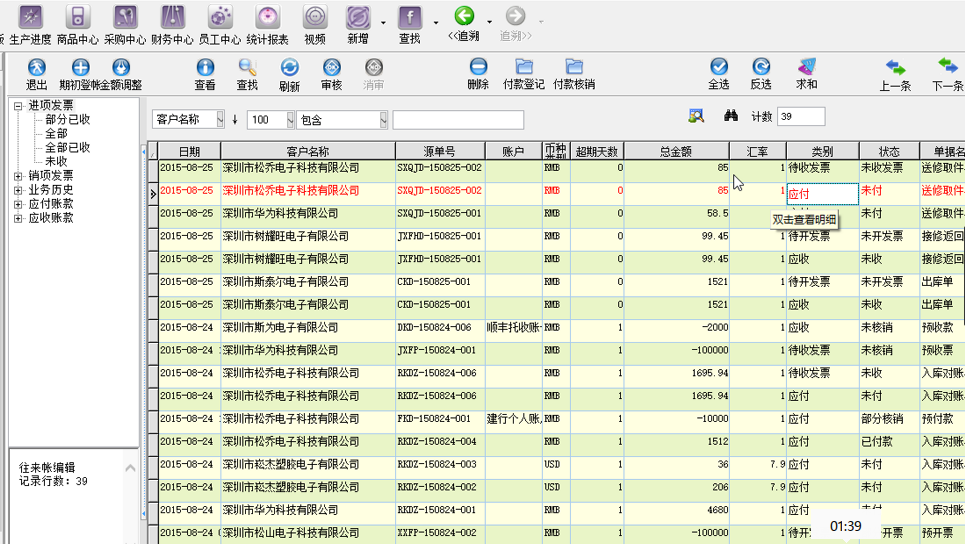Click the selected 应付 category cell
965x544 pixels.
822,194
